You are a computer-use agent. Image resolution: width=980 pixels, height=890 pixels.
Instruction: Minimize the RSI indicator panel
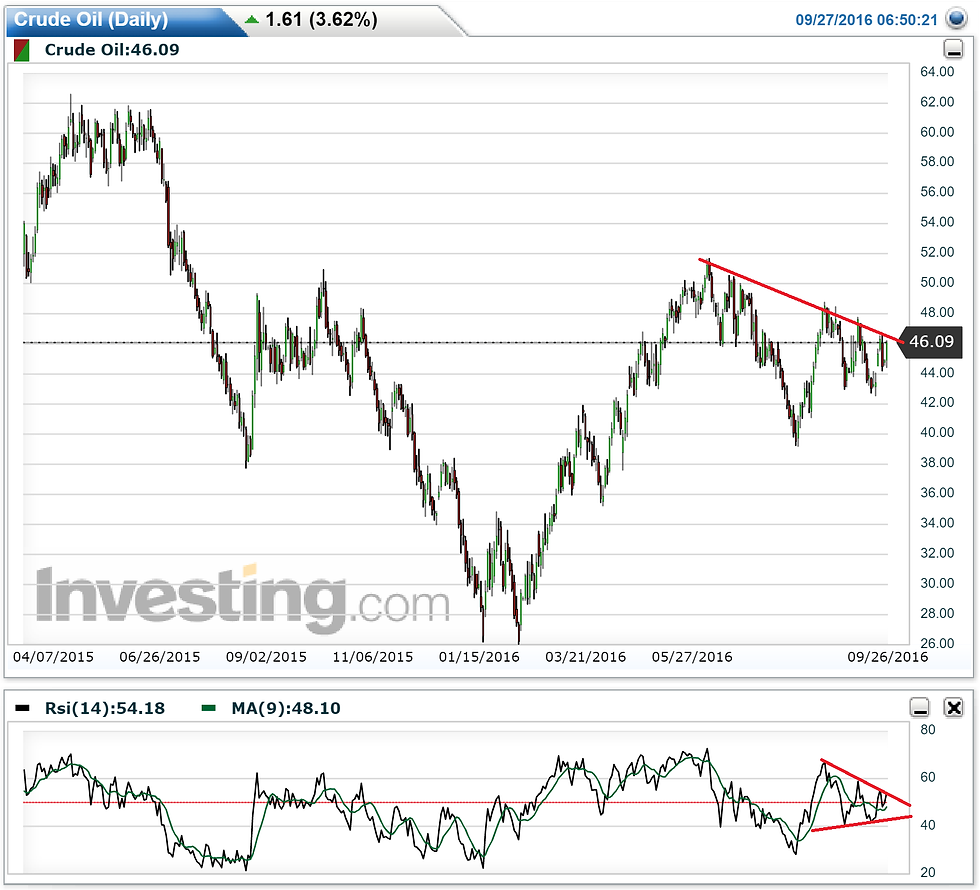920,708
